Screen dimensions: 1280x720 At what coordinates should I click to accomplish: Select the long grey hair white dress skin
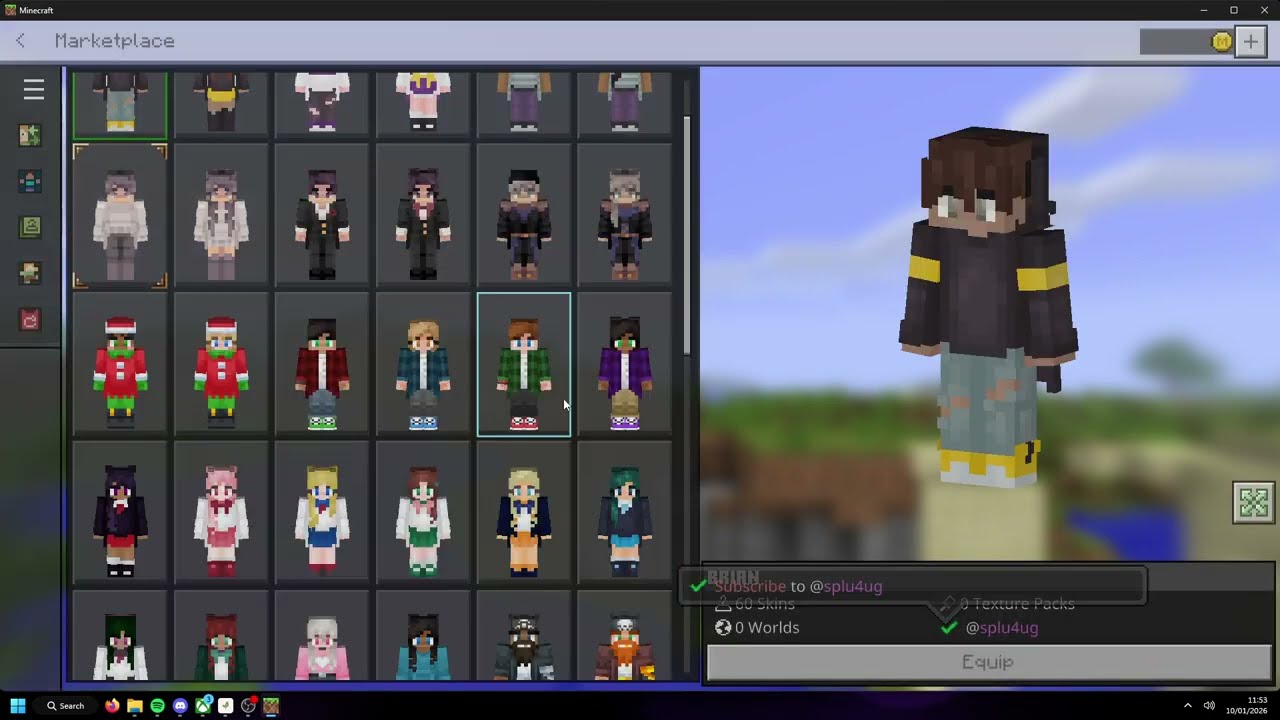221,216
